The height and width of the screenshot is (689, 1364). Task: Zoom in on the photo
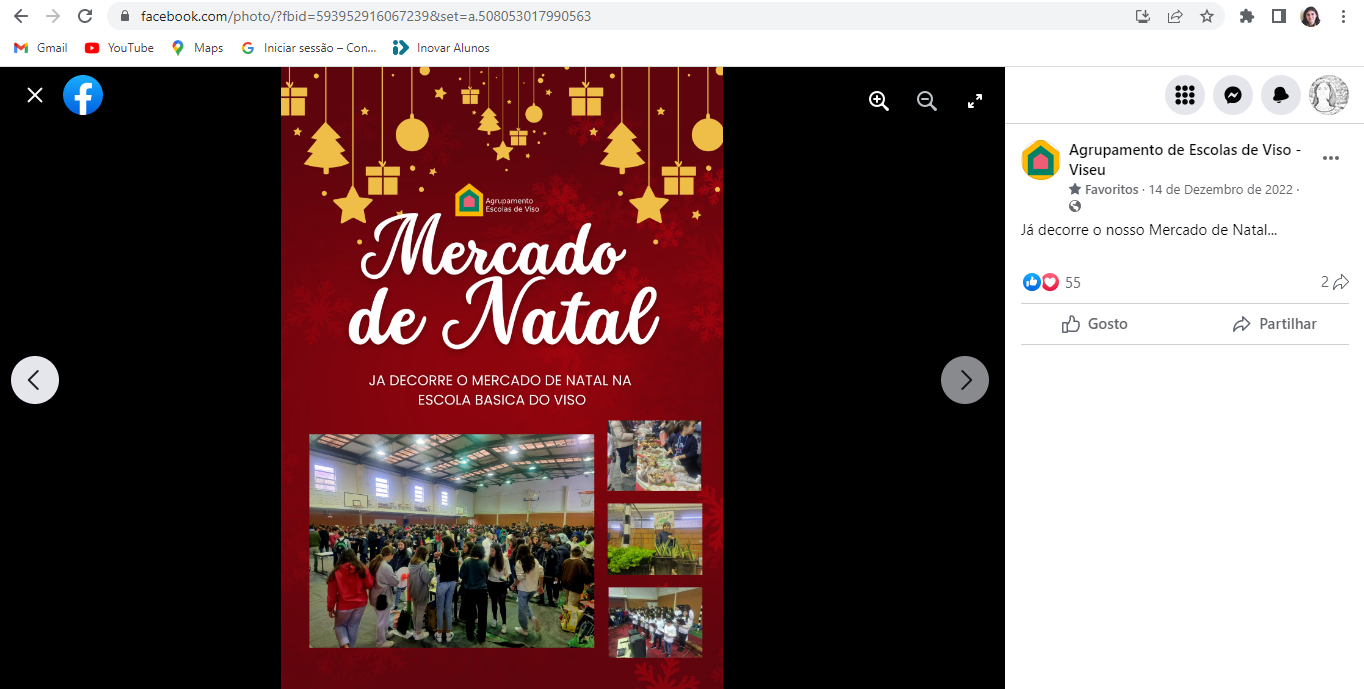879,101
